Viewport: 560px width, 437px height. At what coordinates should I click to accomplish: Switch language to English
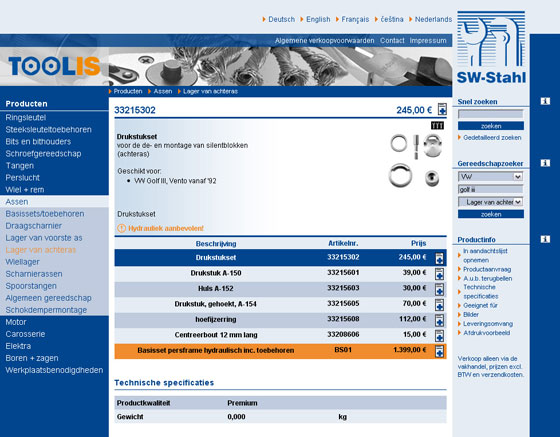coord(318,19)
